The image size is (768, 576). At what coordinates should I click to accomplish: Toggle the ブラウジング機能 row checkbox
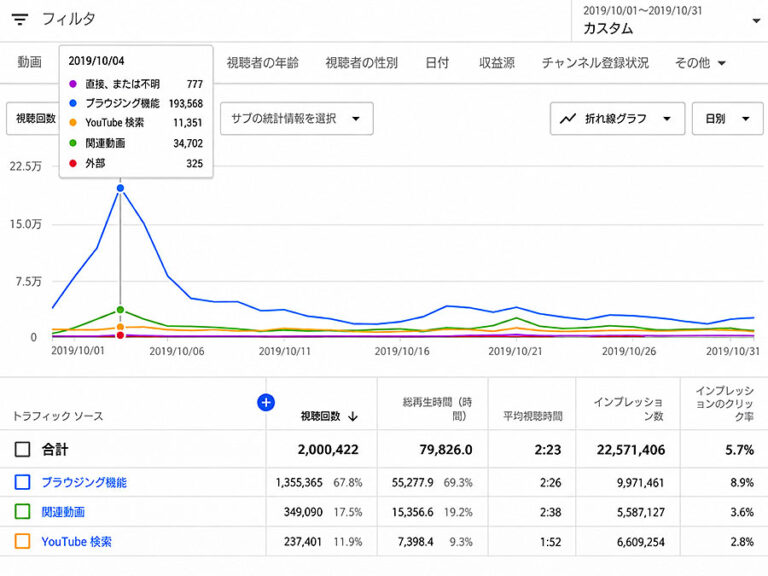pyautogui.click(x=23, y=482)
